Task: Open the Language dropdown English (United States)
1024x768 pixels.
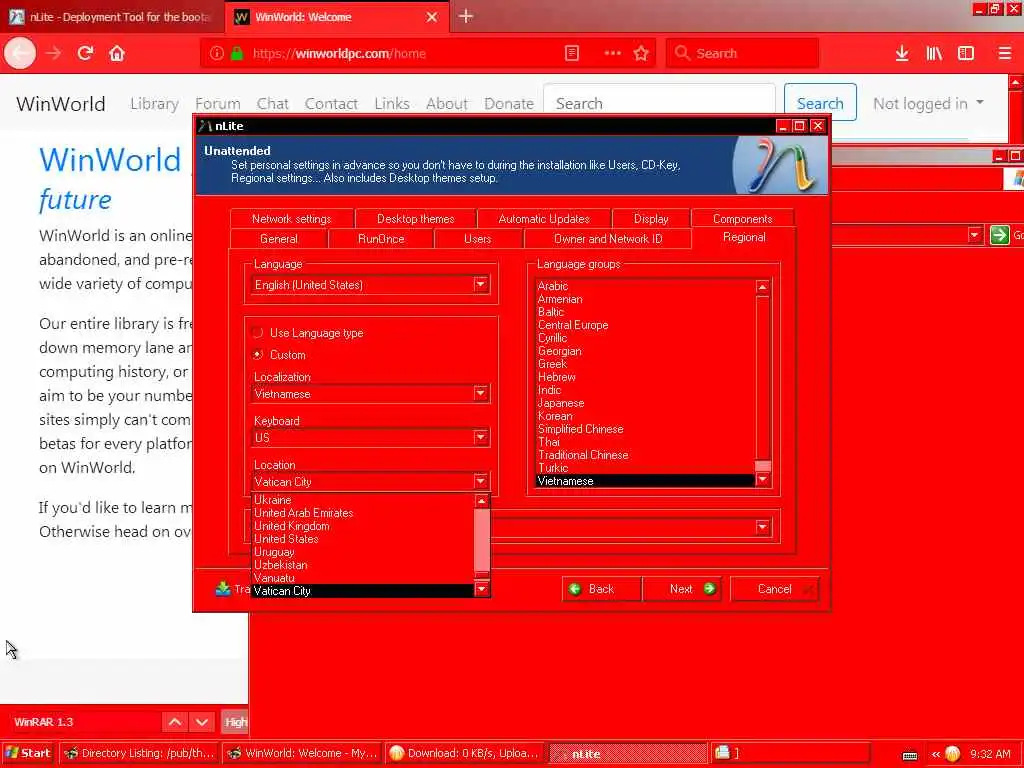Action: click(x=481, y=284)
